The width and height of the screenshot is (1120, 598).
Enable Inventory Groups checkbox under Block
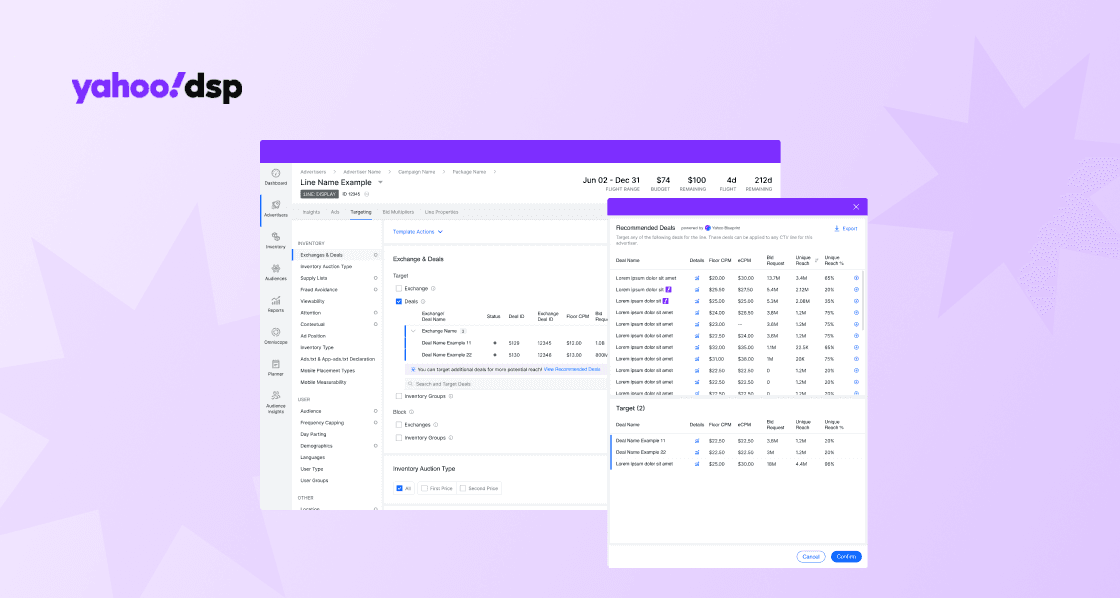pyautogui.click(x=399, y=437)
